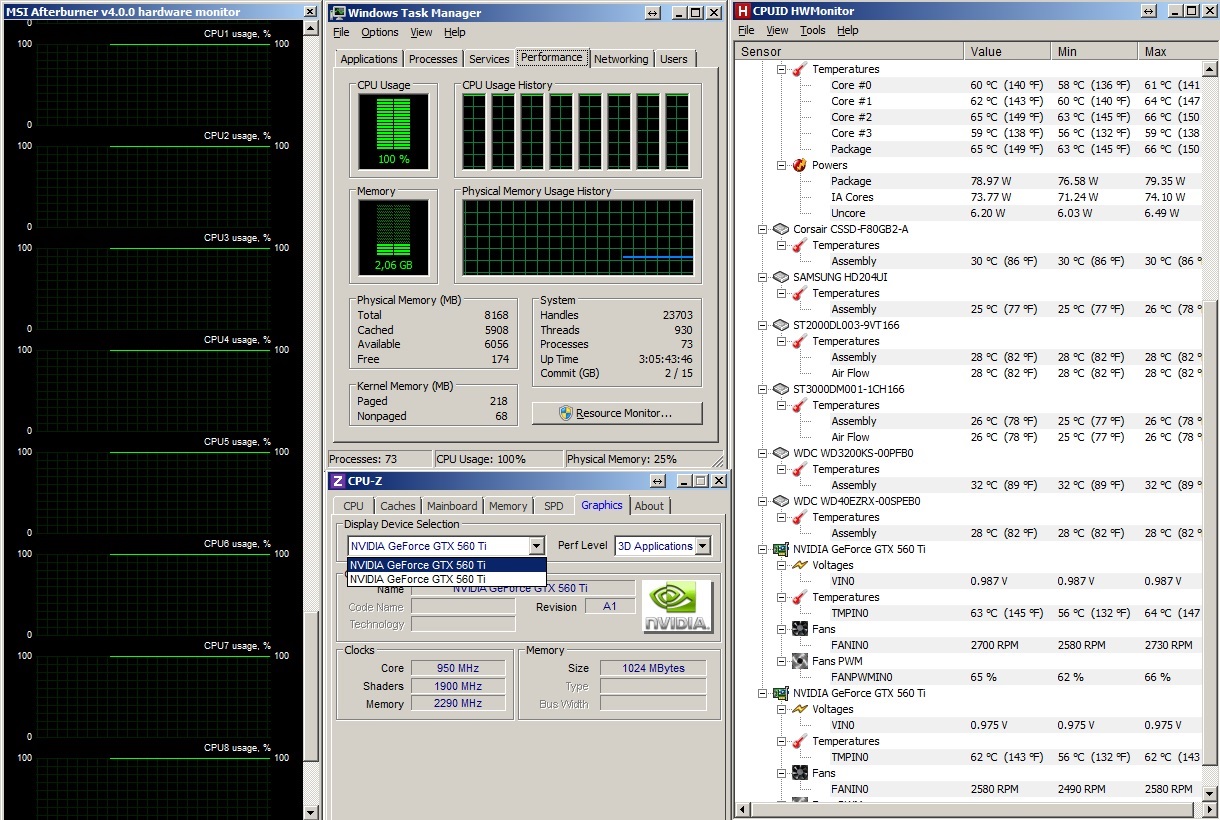Image resolution: width=1220 pixels, height=820 pixels.
Task: Open the Tools menu in HWMonitor
Action: click(x=813, y=30)
